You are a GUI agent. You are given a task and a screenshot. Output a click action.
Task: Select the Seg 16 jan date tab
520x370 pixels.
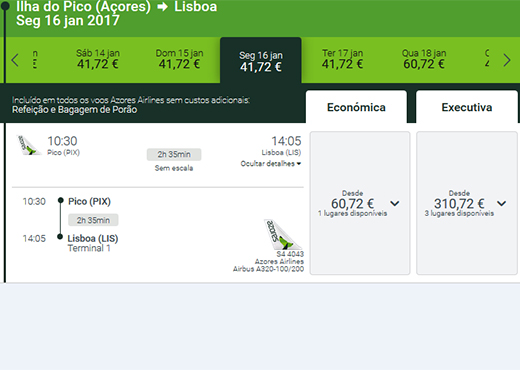[261, 61]
